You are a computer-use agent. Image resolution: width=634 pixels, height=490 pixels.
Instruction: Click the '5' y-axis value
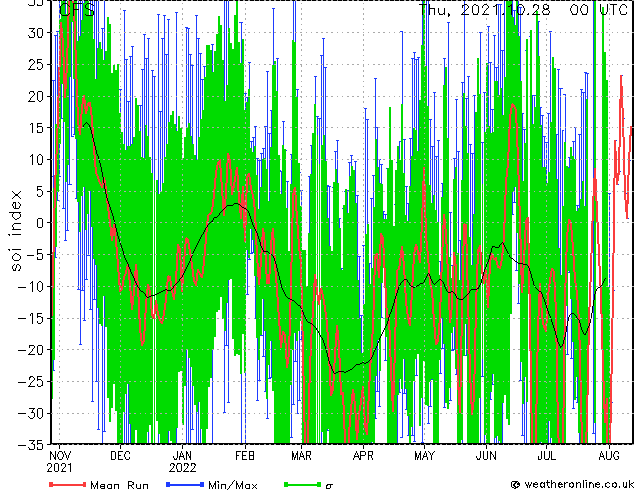tap(40, 191)
